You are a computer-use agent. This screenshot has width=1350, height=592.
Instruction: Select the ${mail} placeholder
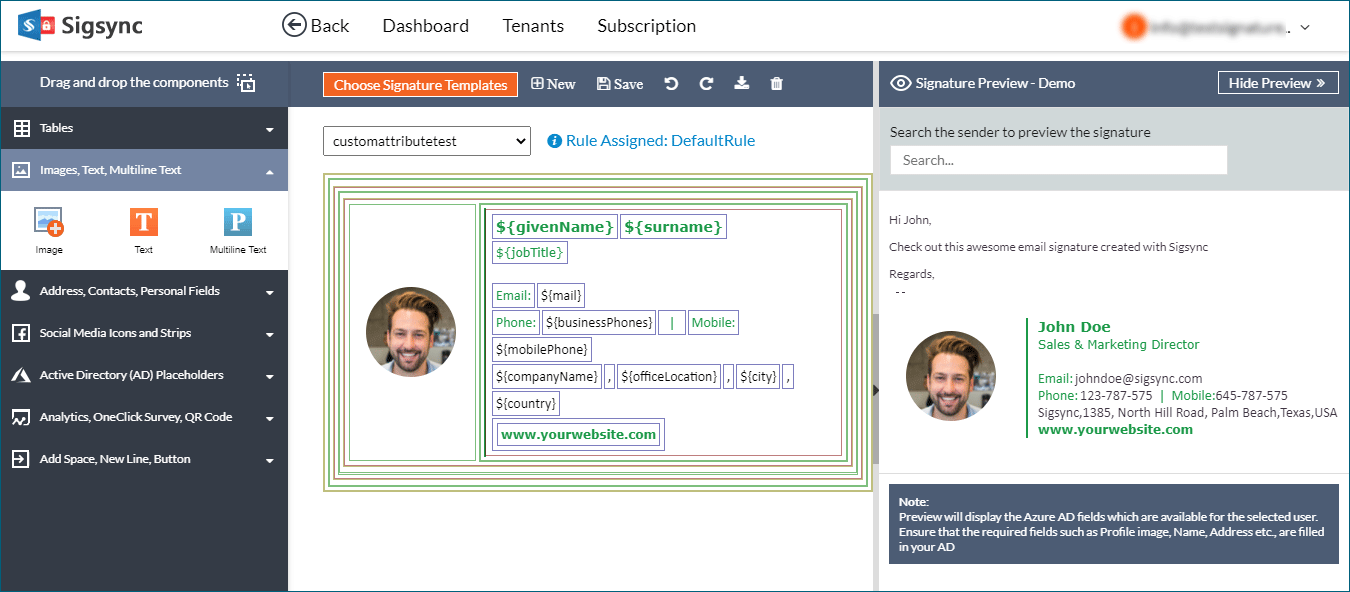pyautogui.click(x=561, y=295)
